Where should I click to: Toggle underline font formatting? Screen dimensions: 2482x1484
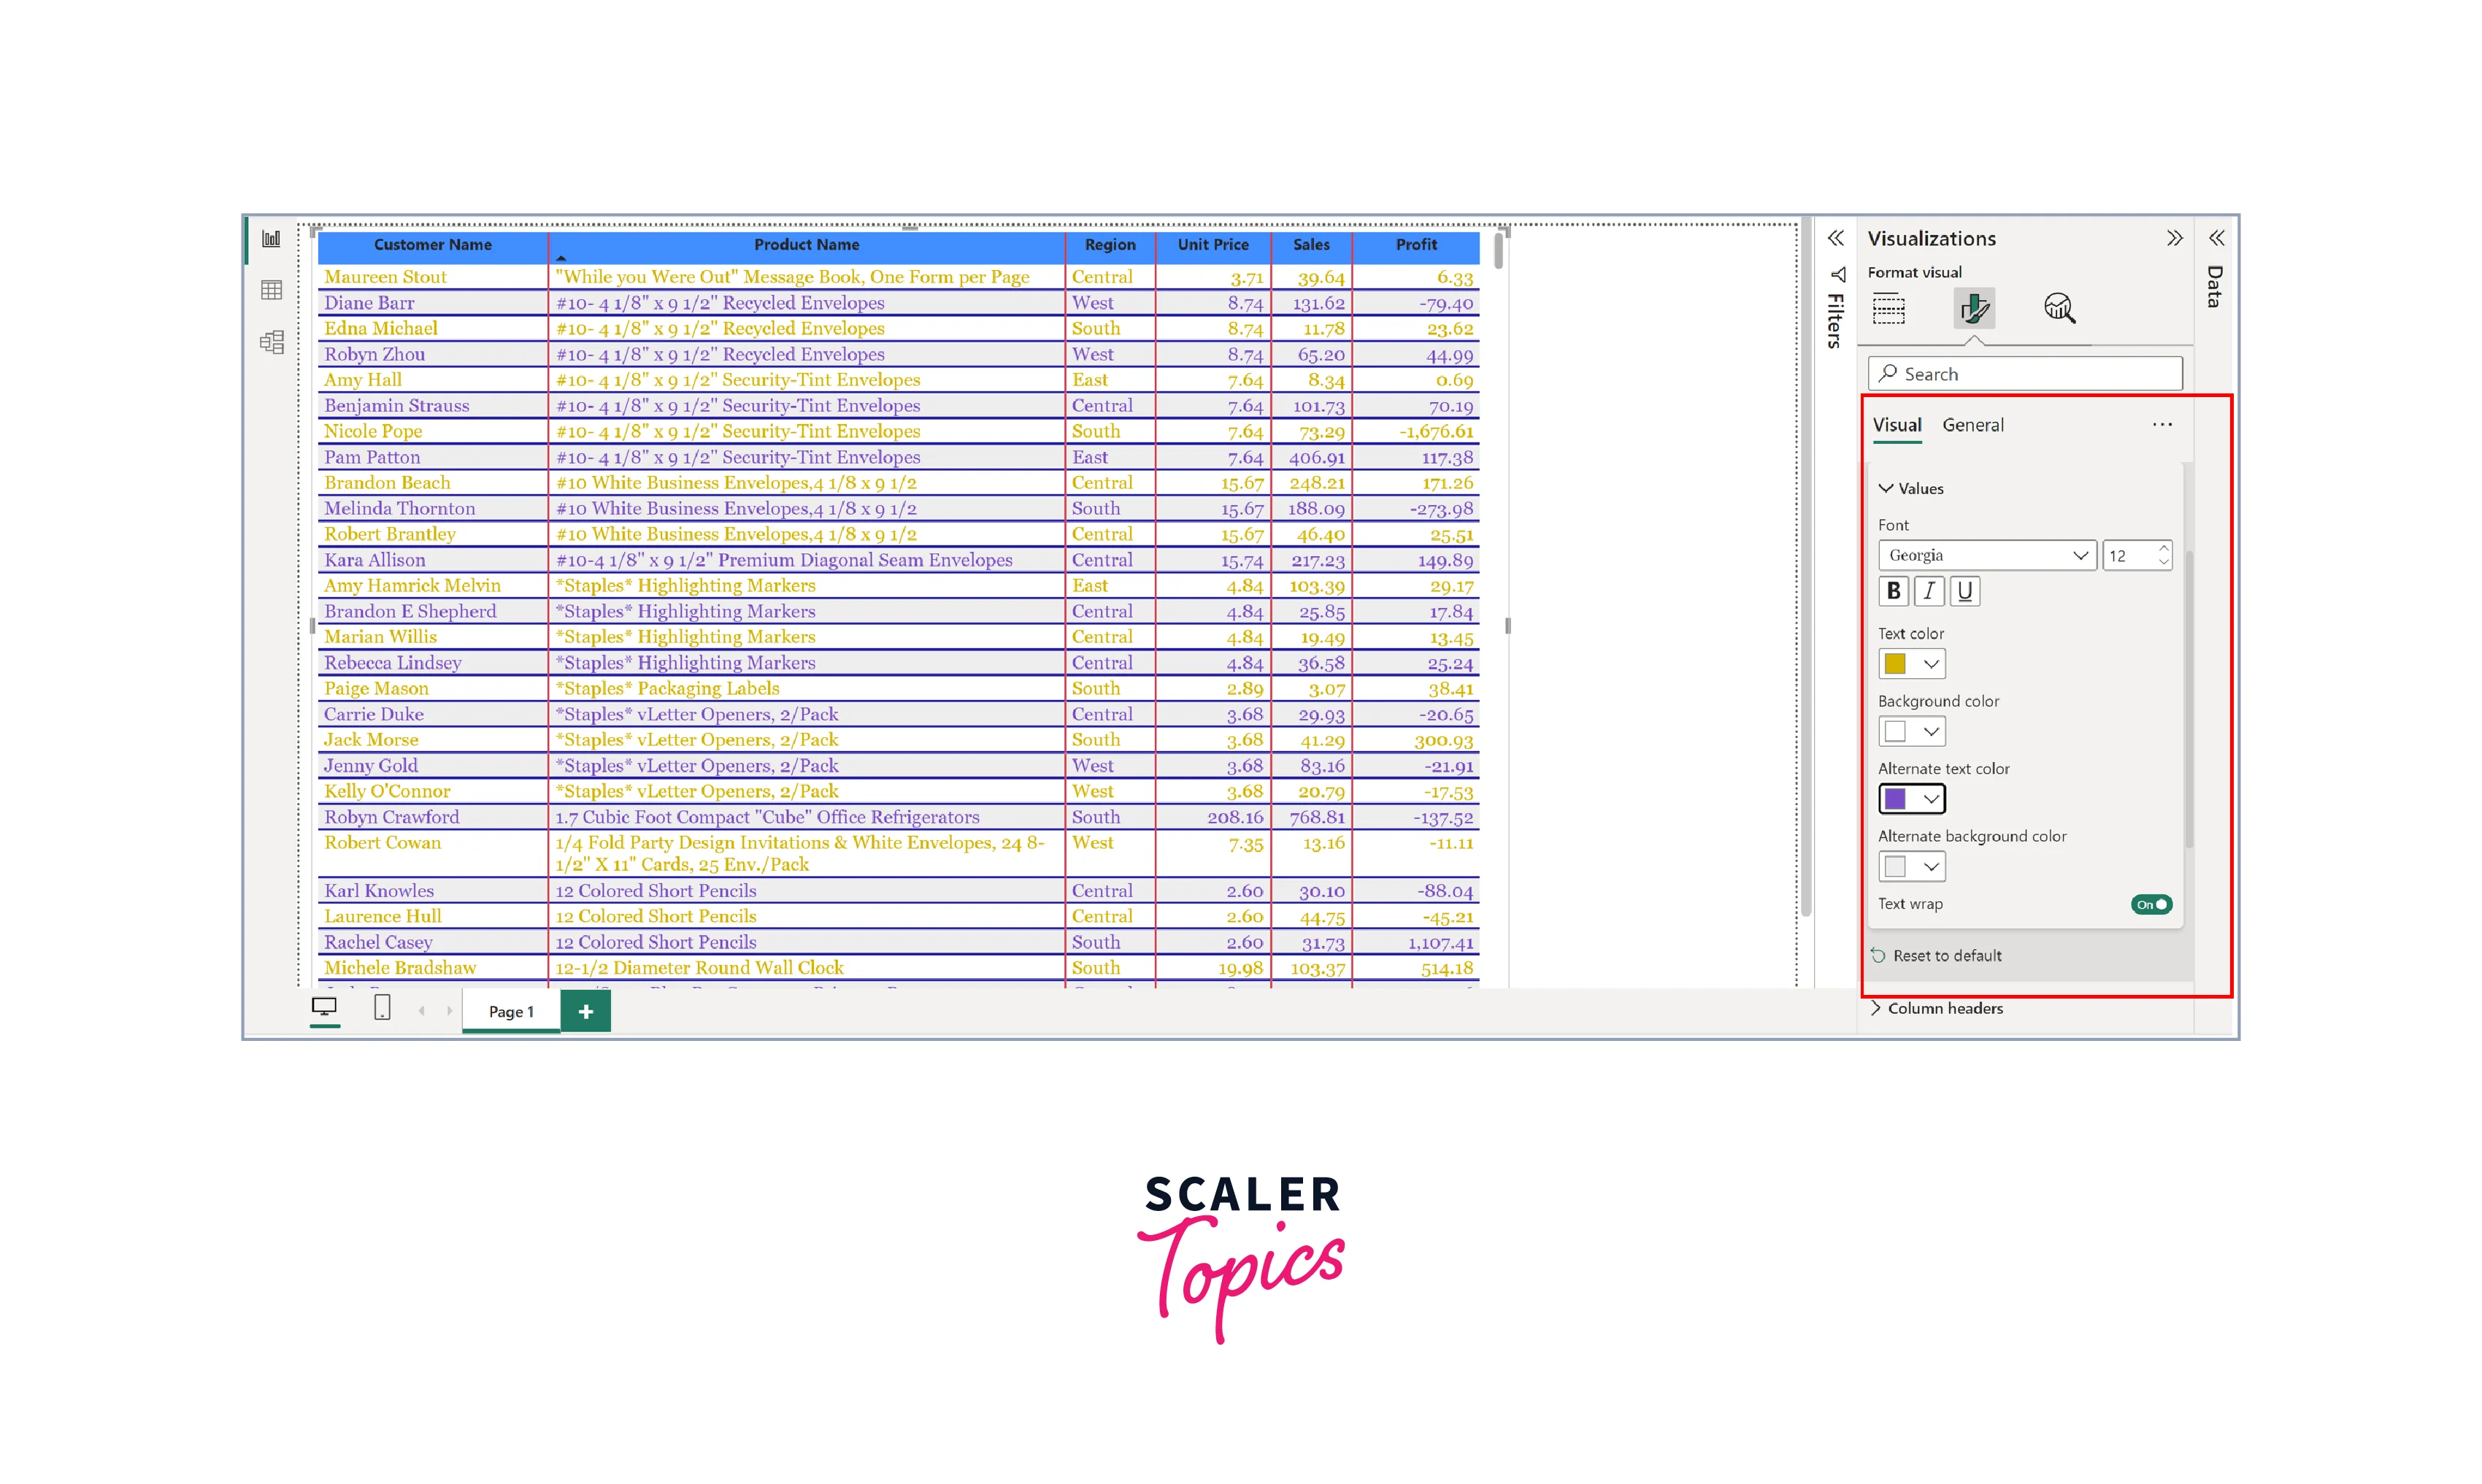[x=1965, y=591]
